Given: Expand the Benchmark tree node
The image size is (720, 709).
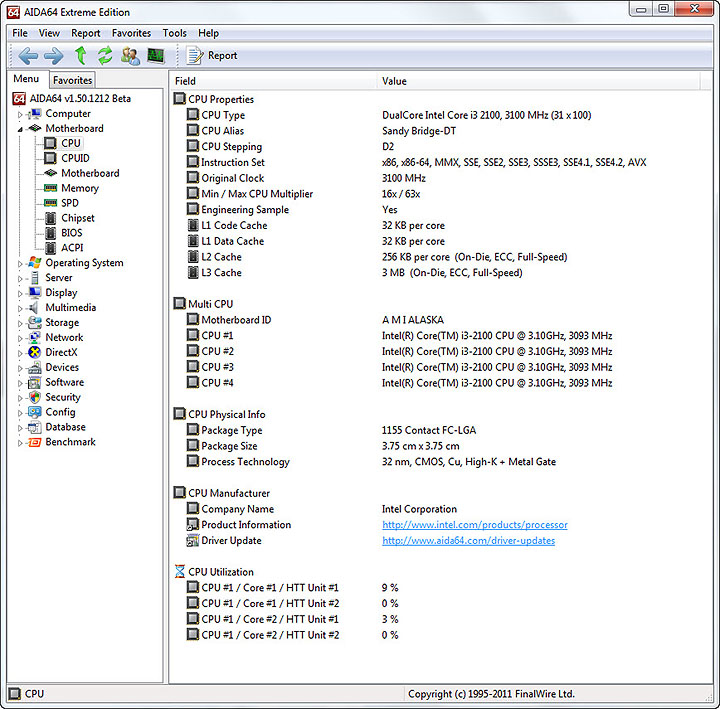Looking at the screenshot, I should coord(20,443).
